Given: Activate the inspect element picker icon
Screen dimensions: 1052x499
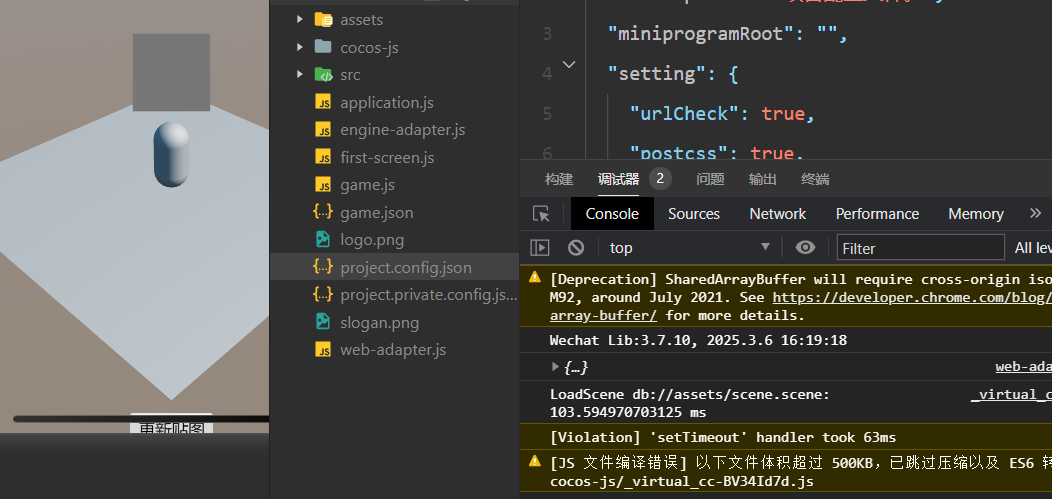Looking at the screenshot, I should coord(541,214).
